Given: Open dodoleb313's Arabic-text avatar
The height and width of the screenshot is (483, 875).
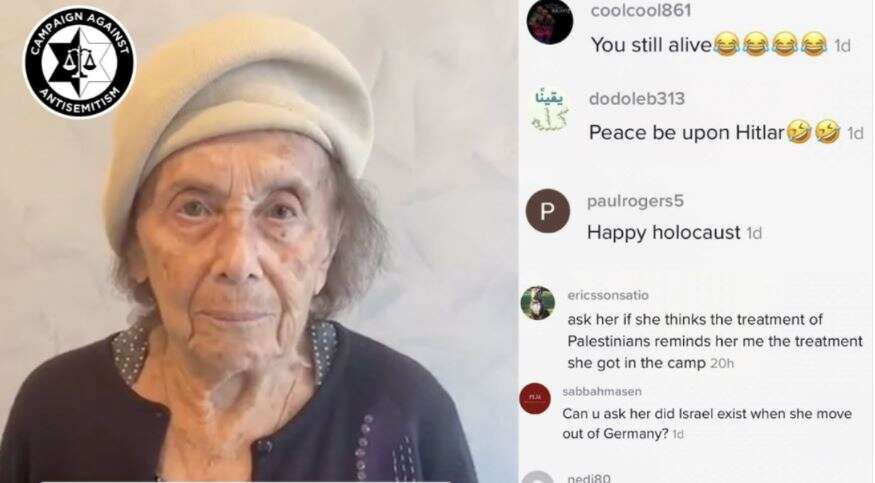Looking at the screenshot, I should point(550,110).
